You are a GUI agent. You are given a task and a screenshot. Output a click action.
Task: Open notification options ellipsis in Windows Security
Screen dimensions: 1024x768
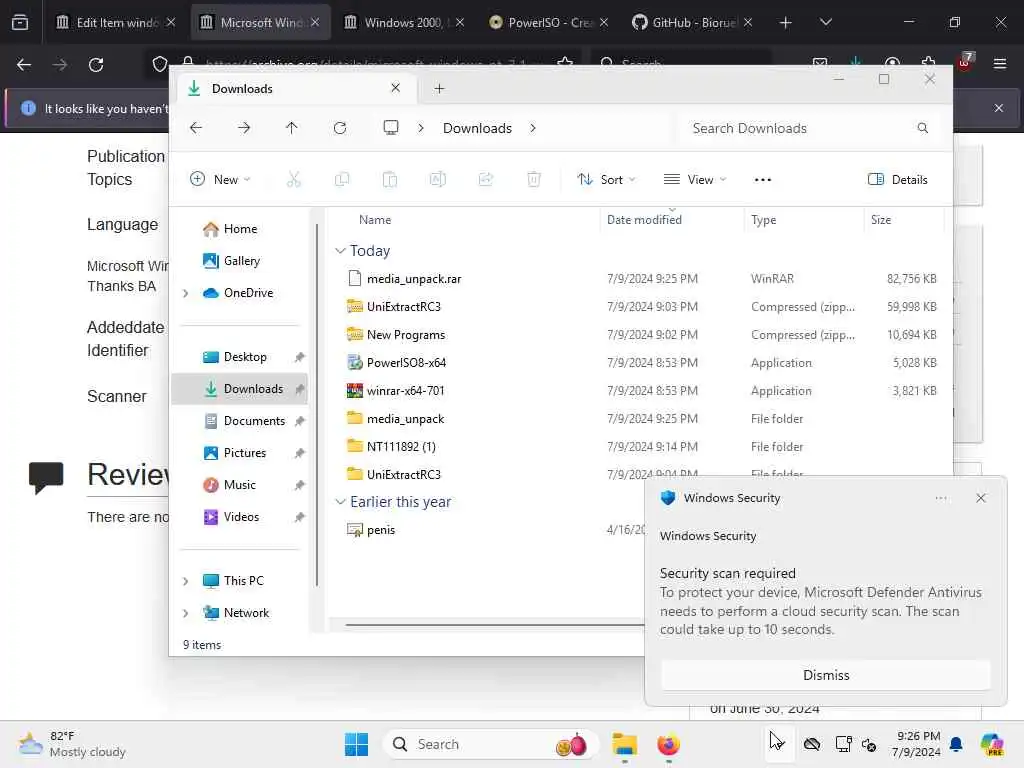tap(940, 498)
